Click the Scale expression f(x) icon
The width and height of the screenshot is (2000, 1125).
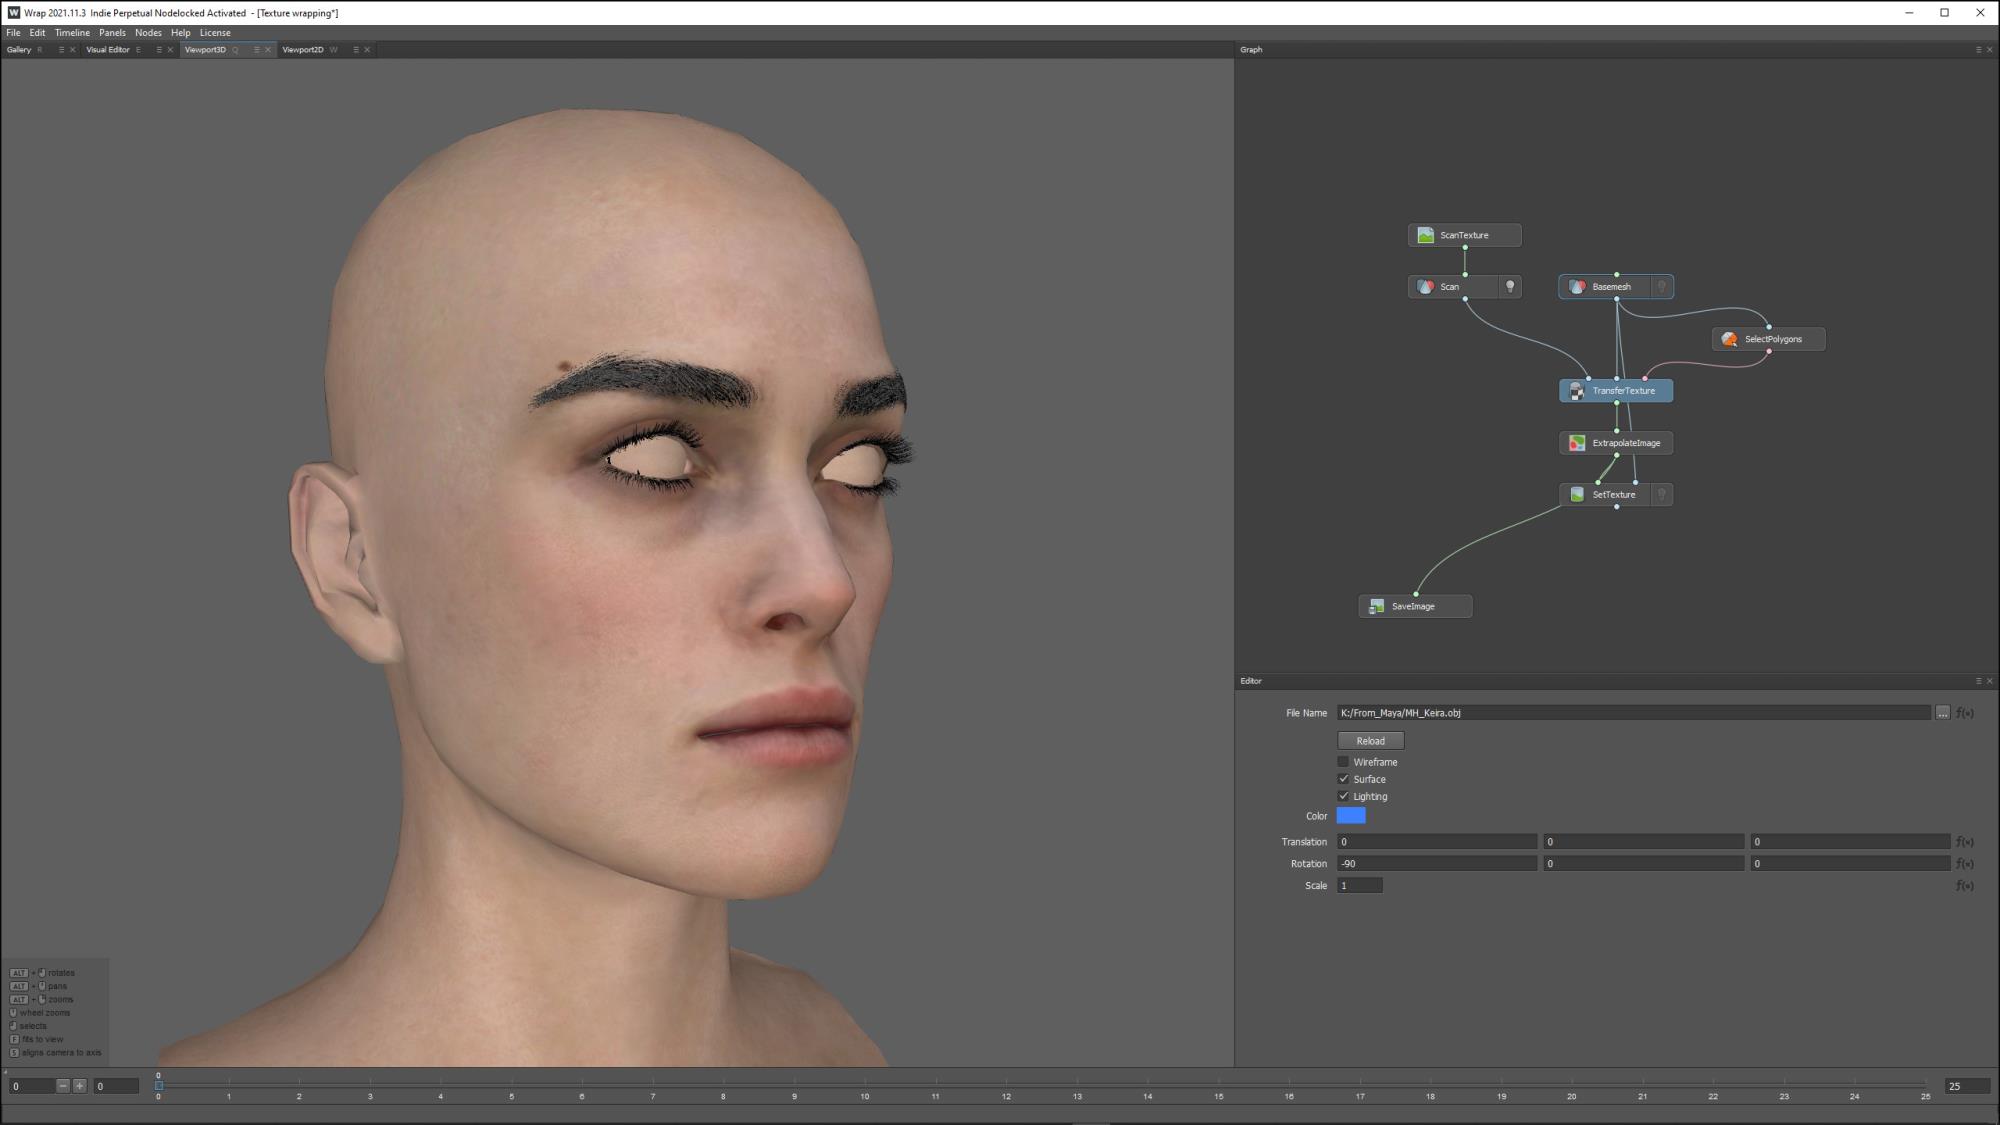click(x=1965, y=886)
